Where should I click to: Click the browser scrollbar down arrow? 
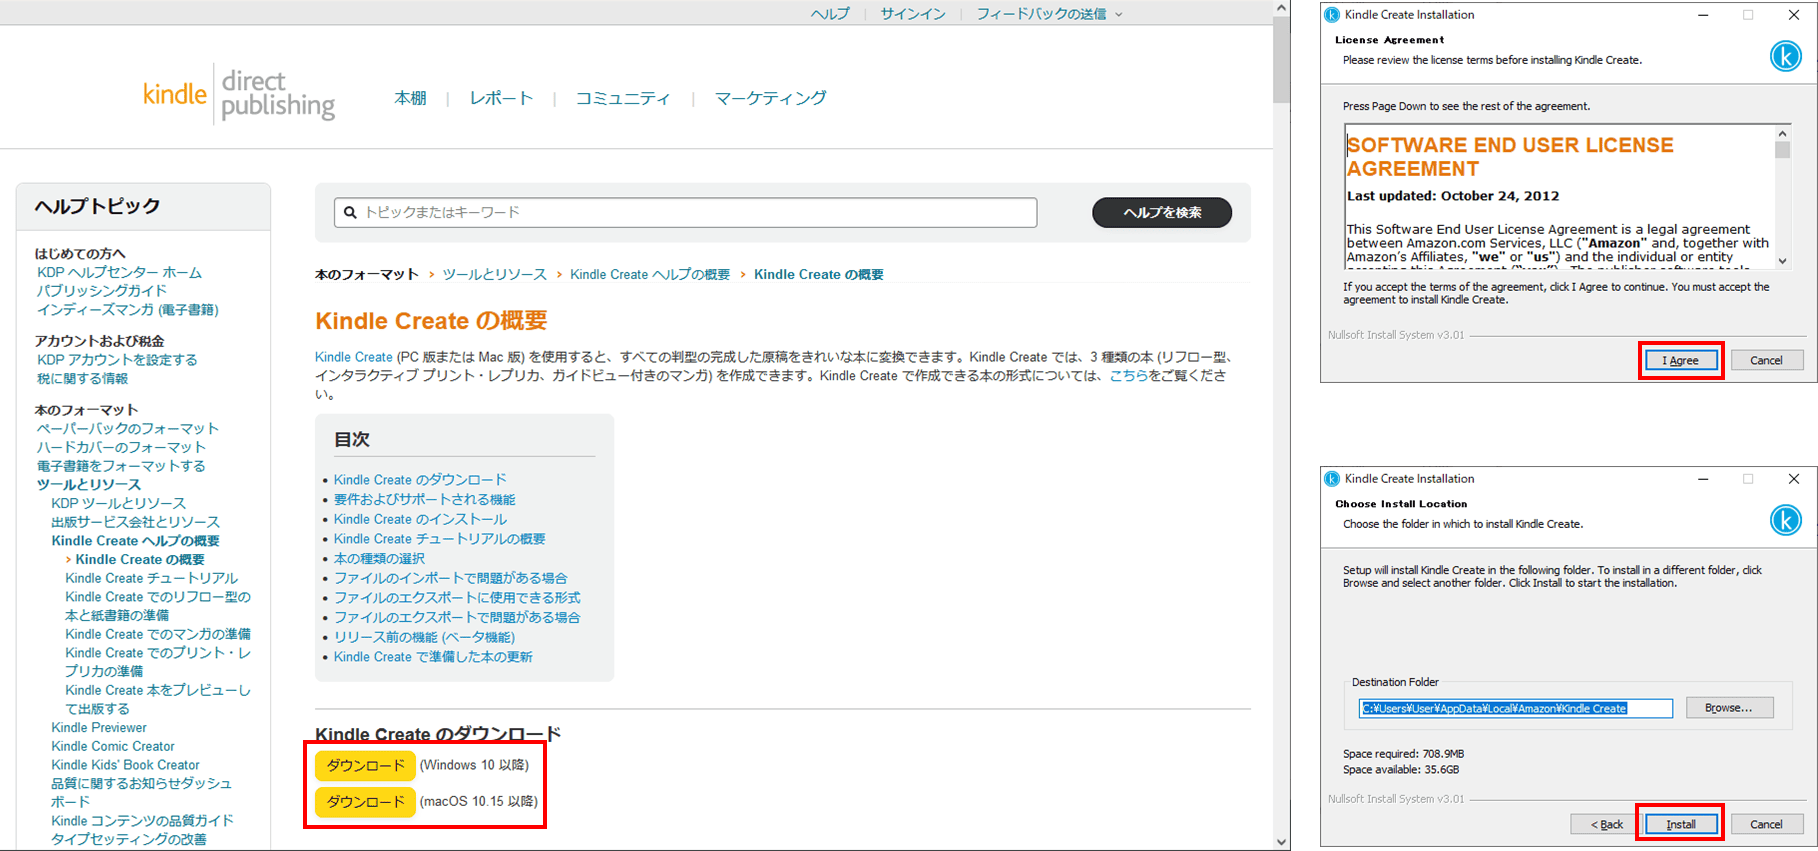point(1282,842)
